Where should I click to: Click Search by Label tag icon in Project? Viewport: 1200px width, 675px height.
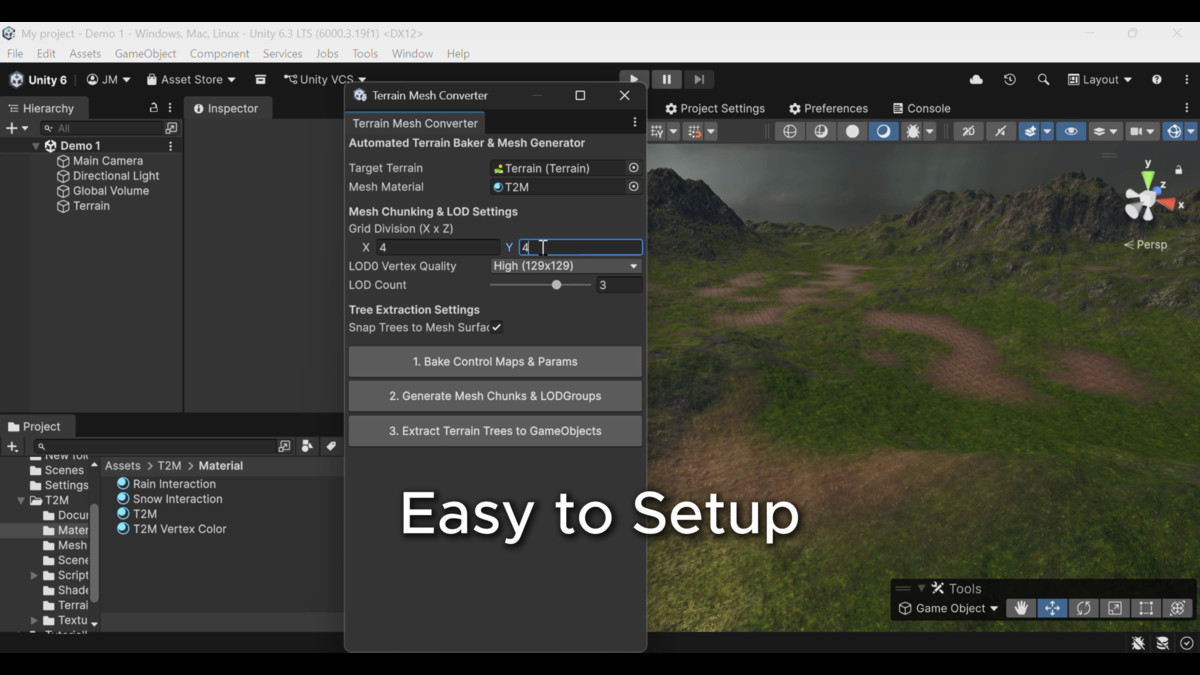coord(330,446)
